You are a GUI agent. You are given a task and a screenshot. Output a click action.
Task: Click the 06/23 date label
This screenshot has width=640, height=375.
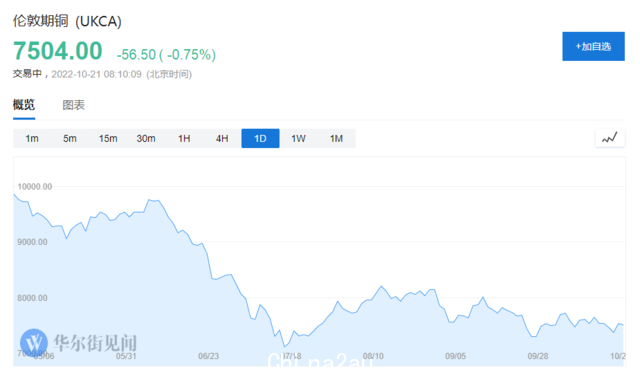click(209, 356)
